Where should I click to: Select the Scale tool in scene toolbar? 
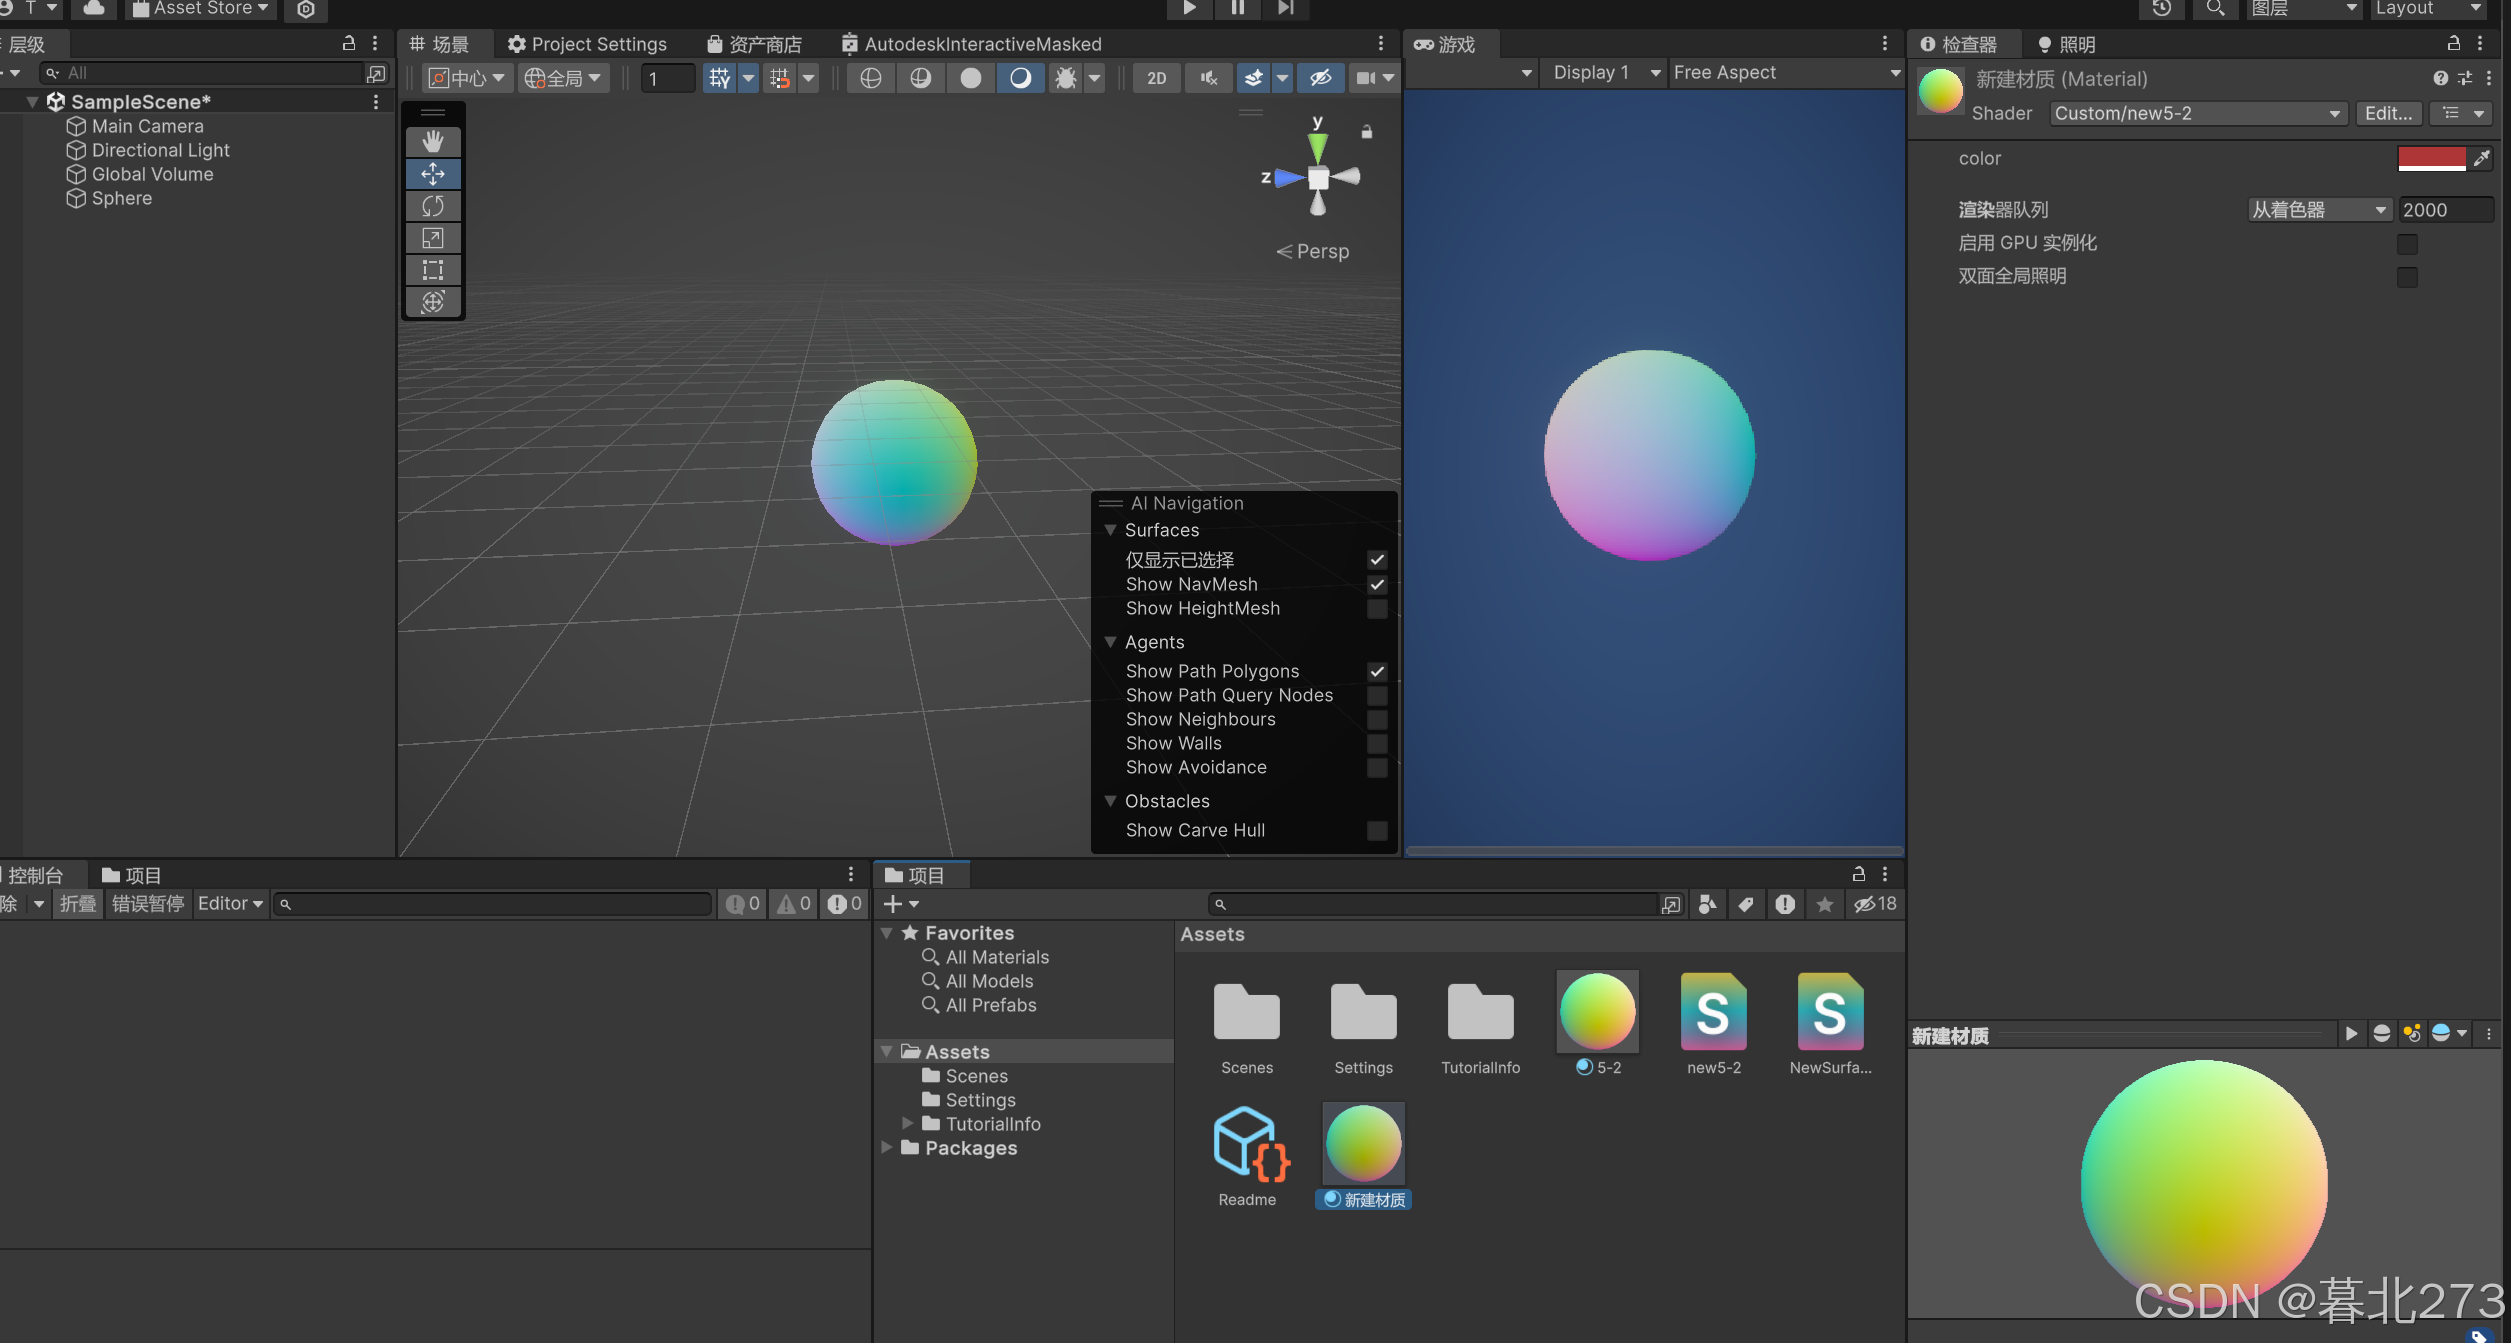pos(433,238)
